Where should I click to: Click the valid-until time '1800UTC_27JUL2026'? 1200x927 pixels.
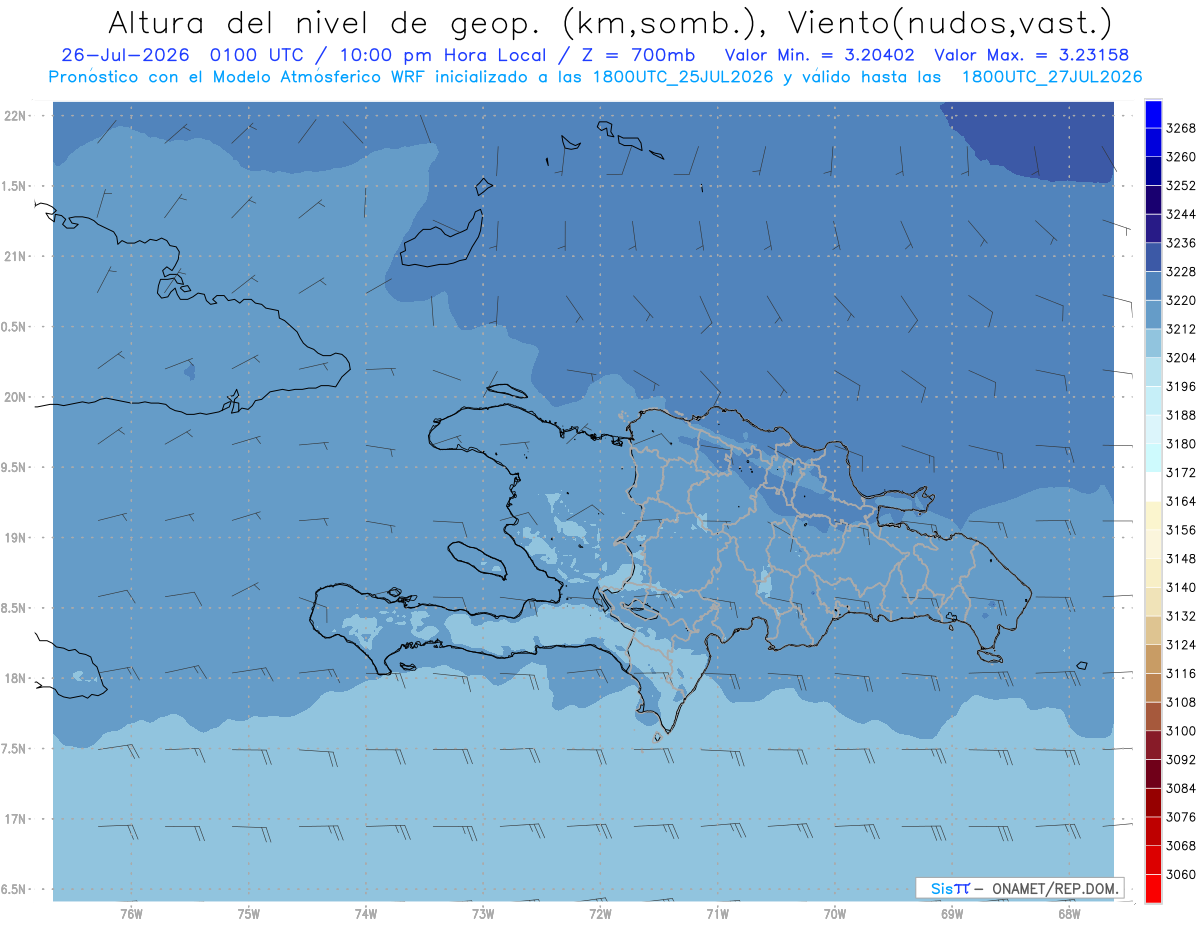click(1052, 77)
